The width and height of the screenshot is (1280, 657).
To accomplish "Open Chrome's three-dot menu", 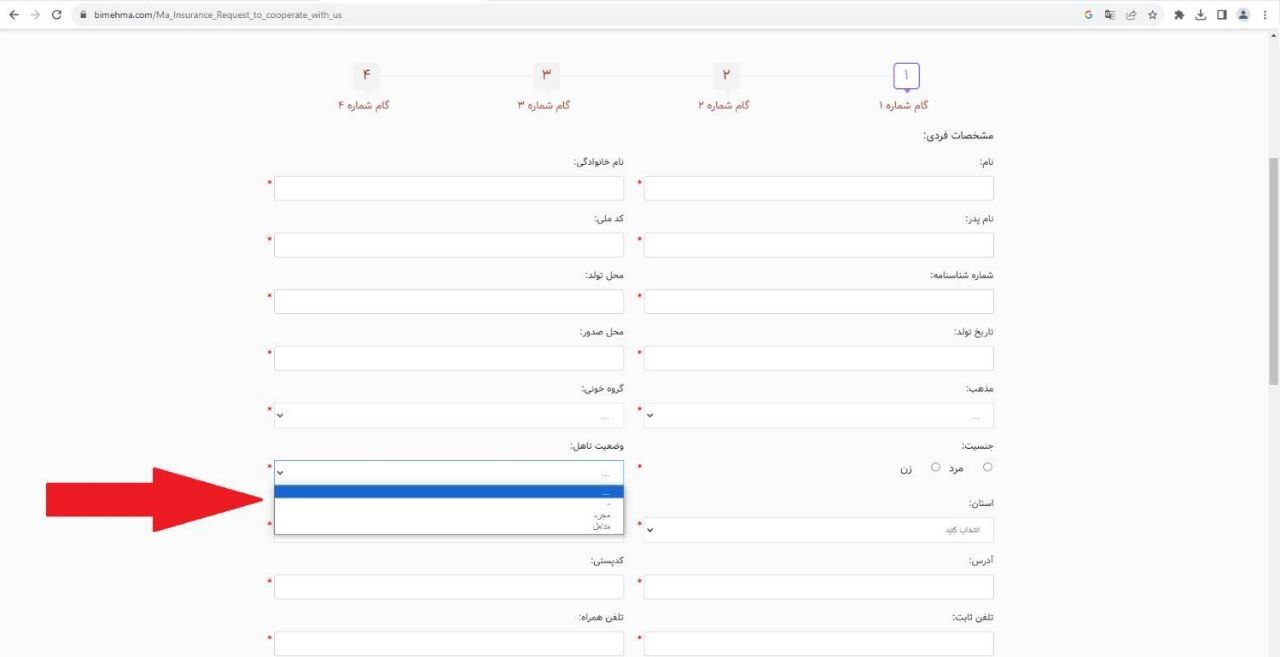I will click(1266, 14).
